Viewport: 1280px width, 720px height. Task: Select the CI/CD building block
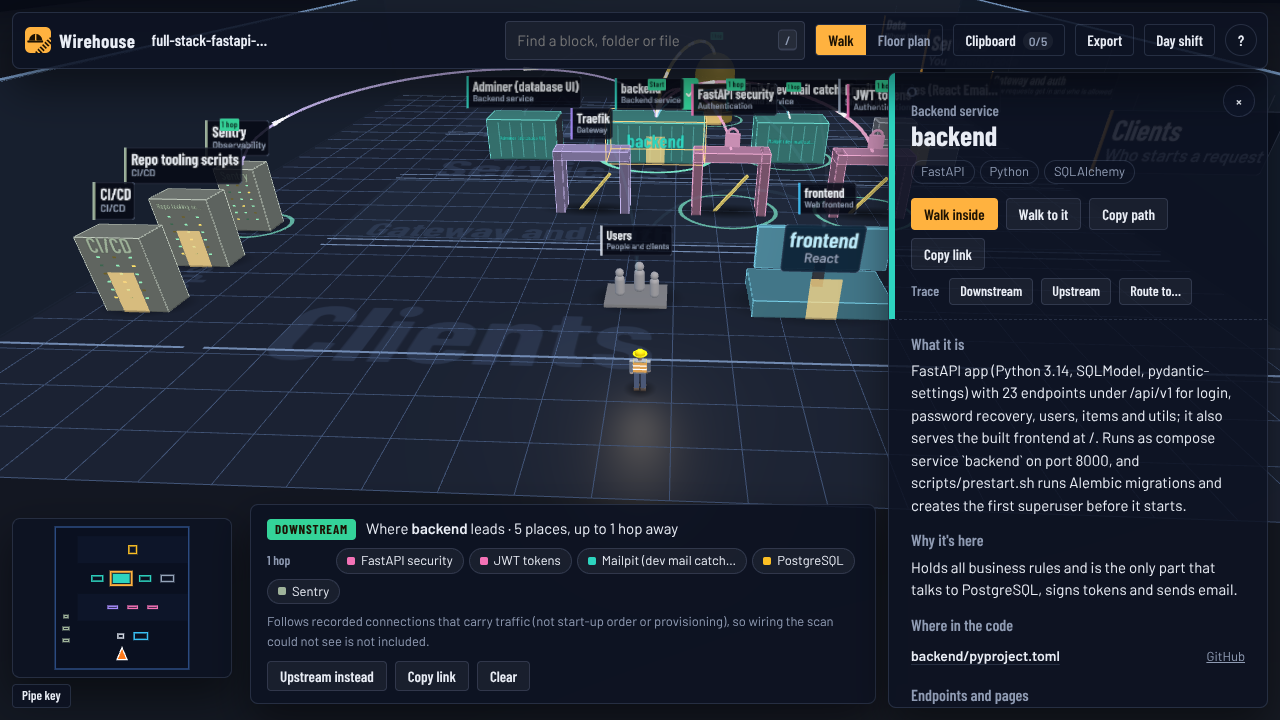coord(130,267)
